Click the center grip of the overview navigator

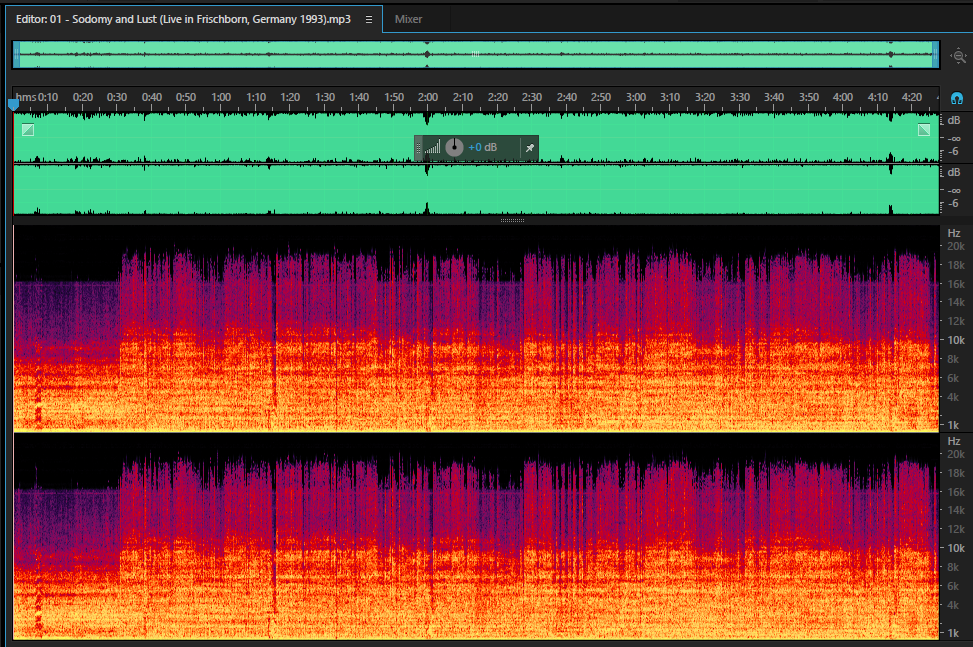click(475, 54)
